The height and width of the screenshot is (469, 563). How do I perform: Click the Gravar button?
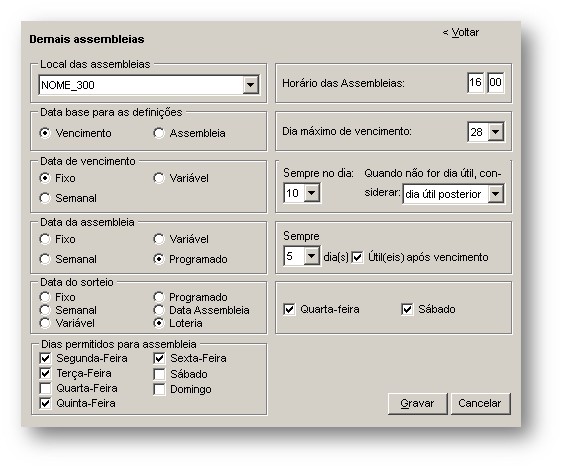click(x=418, y=404)
